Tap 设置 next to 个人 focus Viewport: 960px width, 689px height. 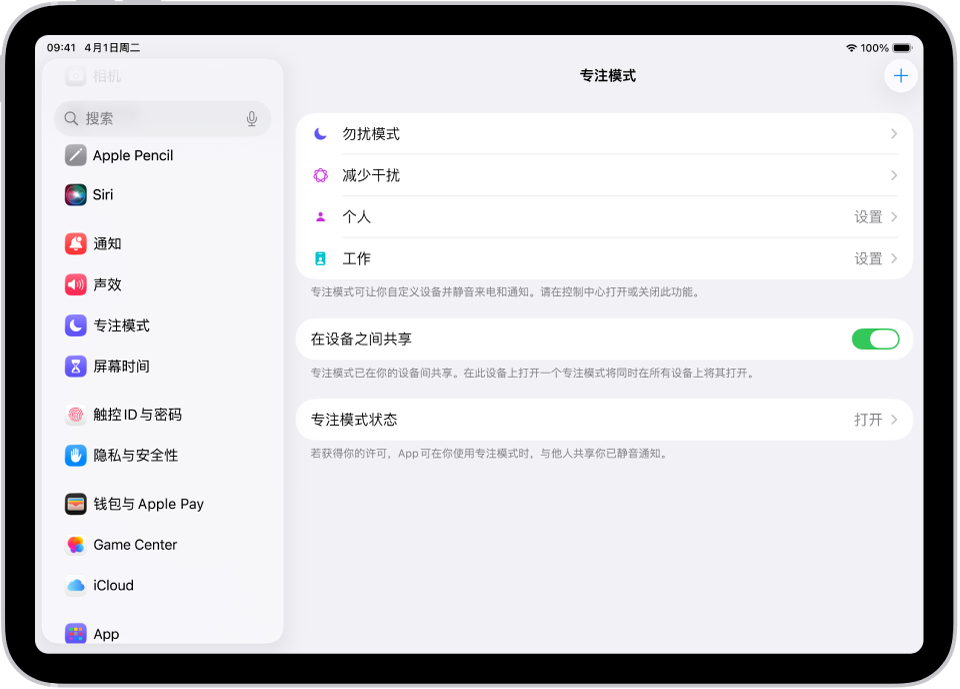869,216
